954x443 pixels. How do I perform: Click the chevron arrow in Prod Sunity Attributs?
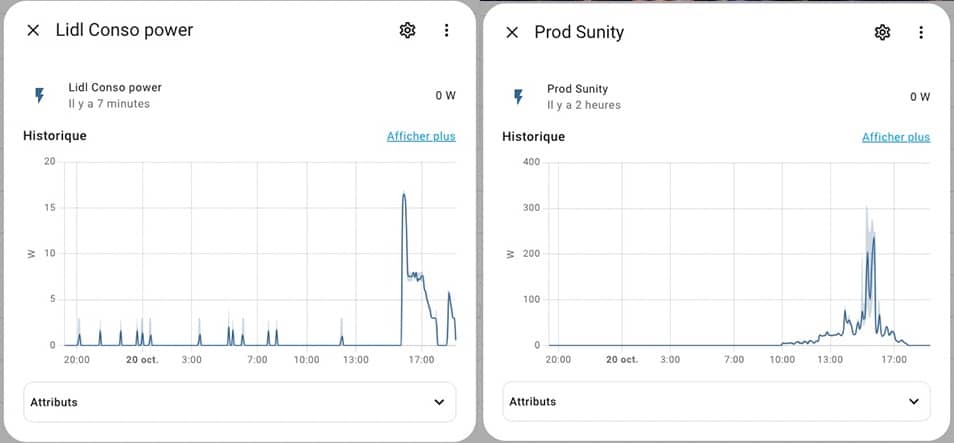913,402
